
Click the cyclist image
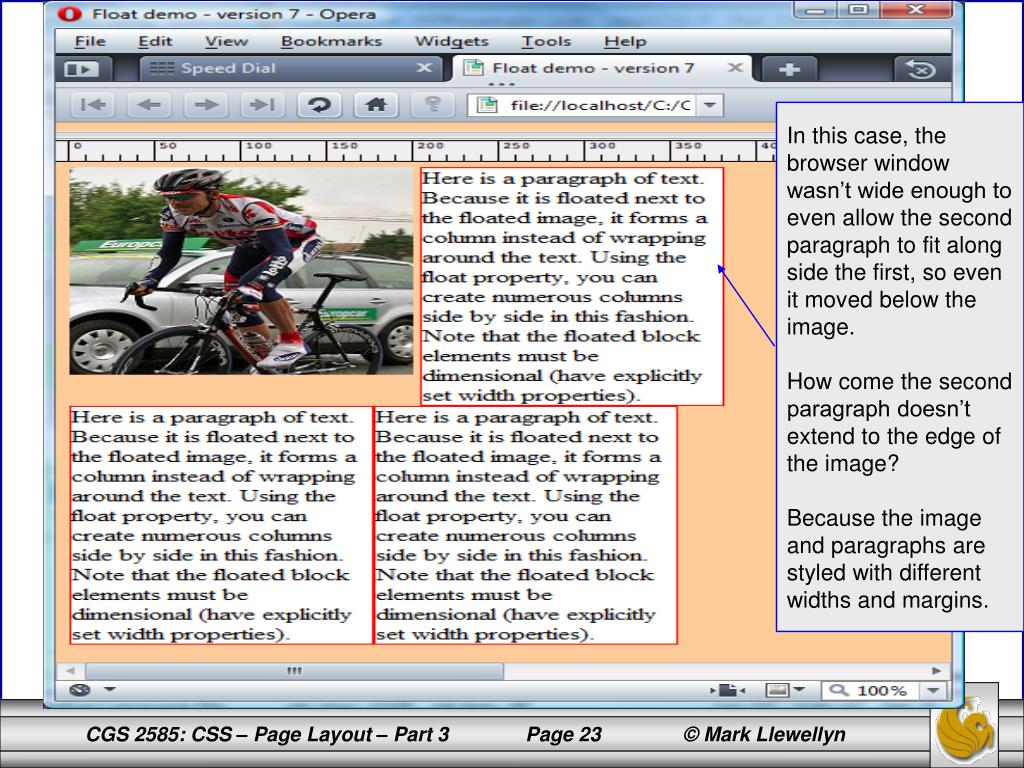coord(241,271)
